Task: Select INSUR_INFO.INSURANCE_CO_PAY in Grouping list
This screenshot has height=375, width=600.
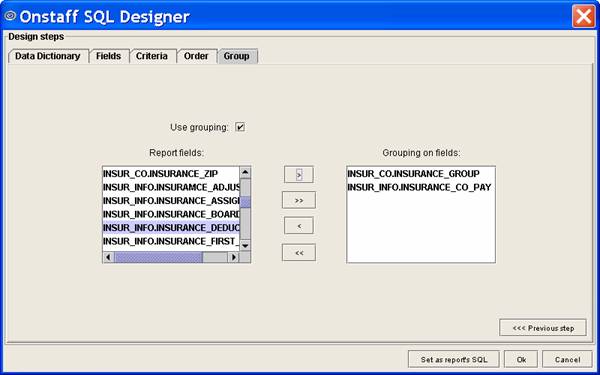Action: [419, 188]
